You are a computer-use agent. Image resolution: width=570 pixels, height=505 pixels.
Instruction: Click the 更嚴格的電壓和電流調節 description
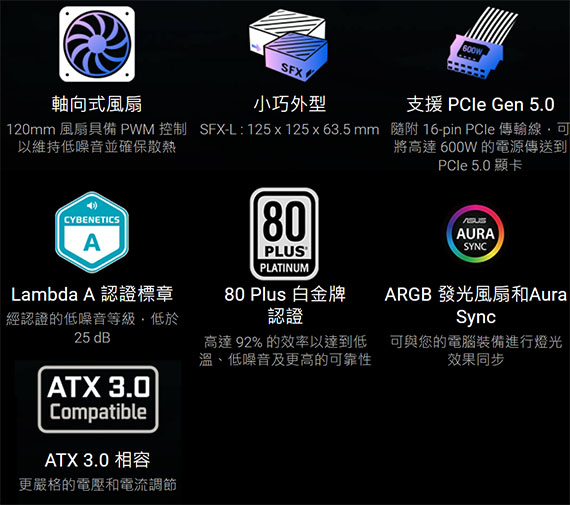(x=97, y=485)
